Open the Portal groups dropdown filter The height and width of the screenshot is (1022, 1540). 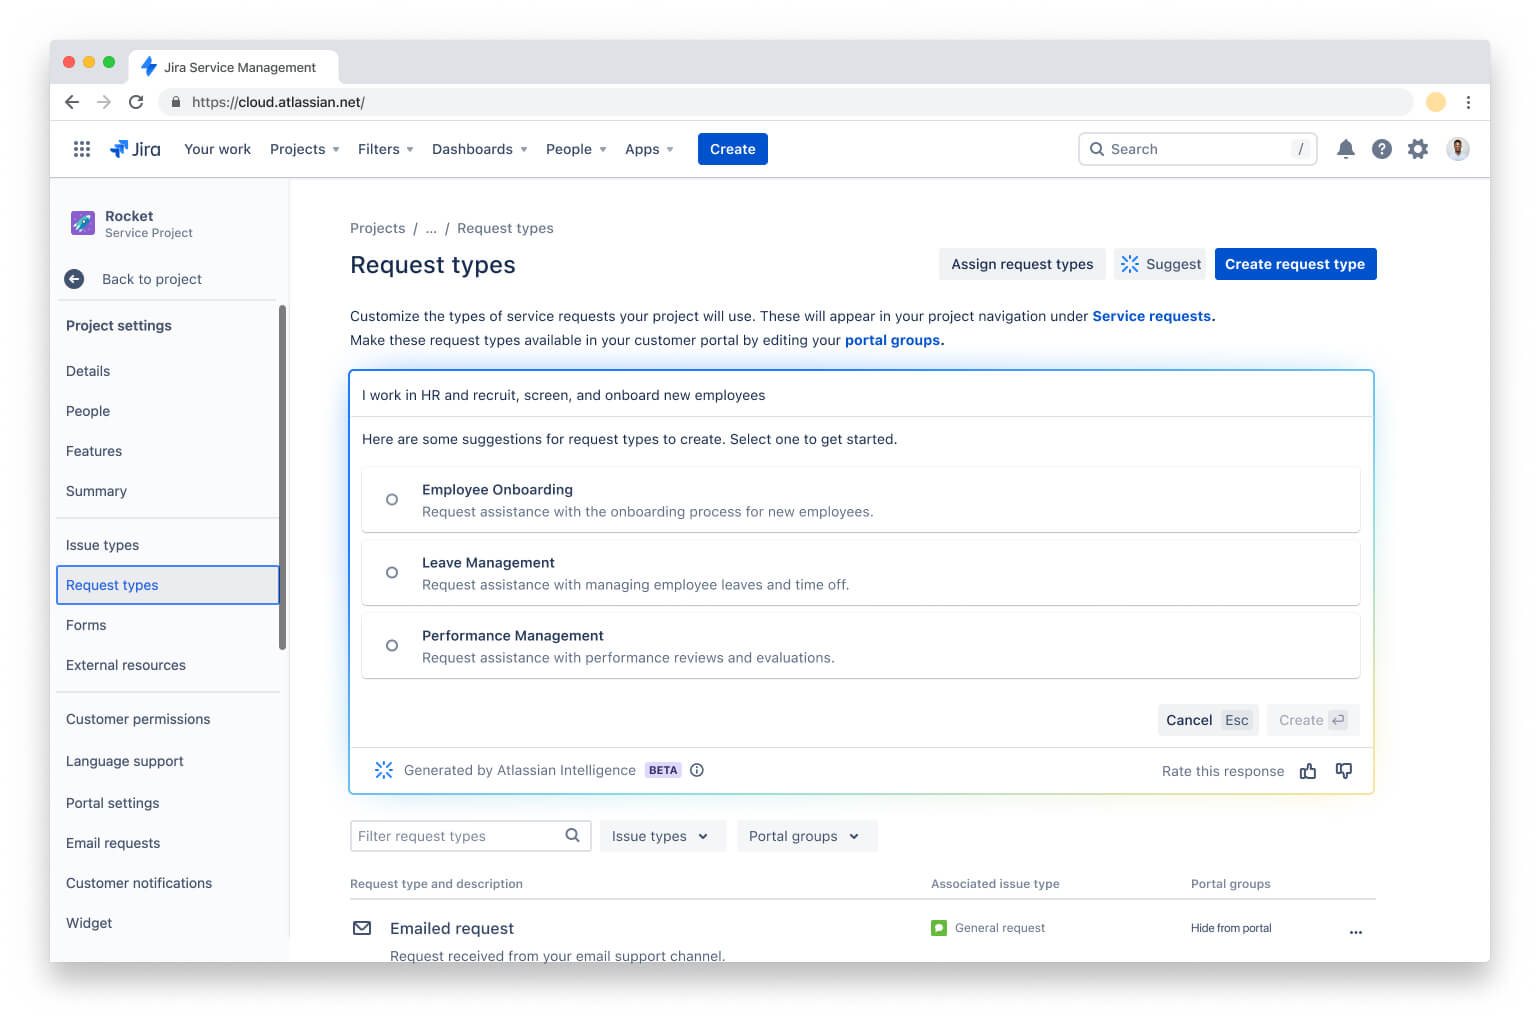806,835
